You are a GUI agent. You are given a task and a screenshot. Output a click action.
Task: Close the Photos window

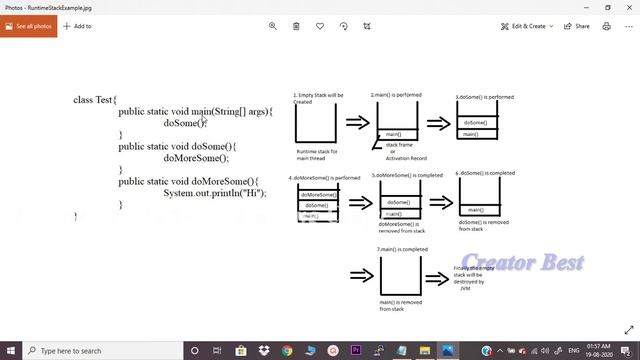[629, 7]
